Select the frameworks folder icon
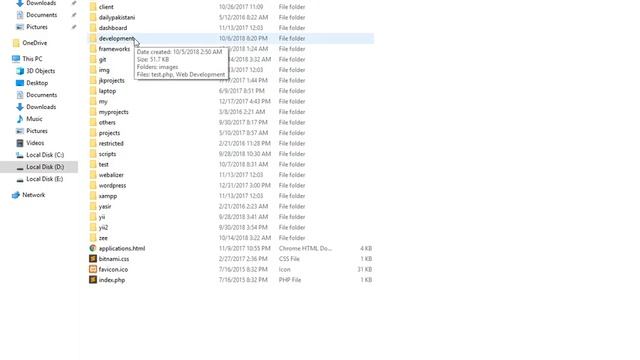This screenshot has width=640, height=360. (x=93, y=49)
